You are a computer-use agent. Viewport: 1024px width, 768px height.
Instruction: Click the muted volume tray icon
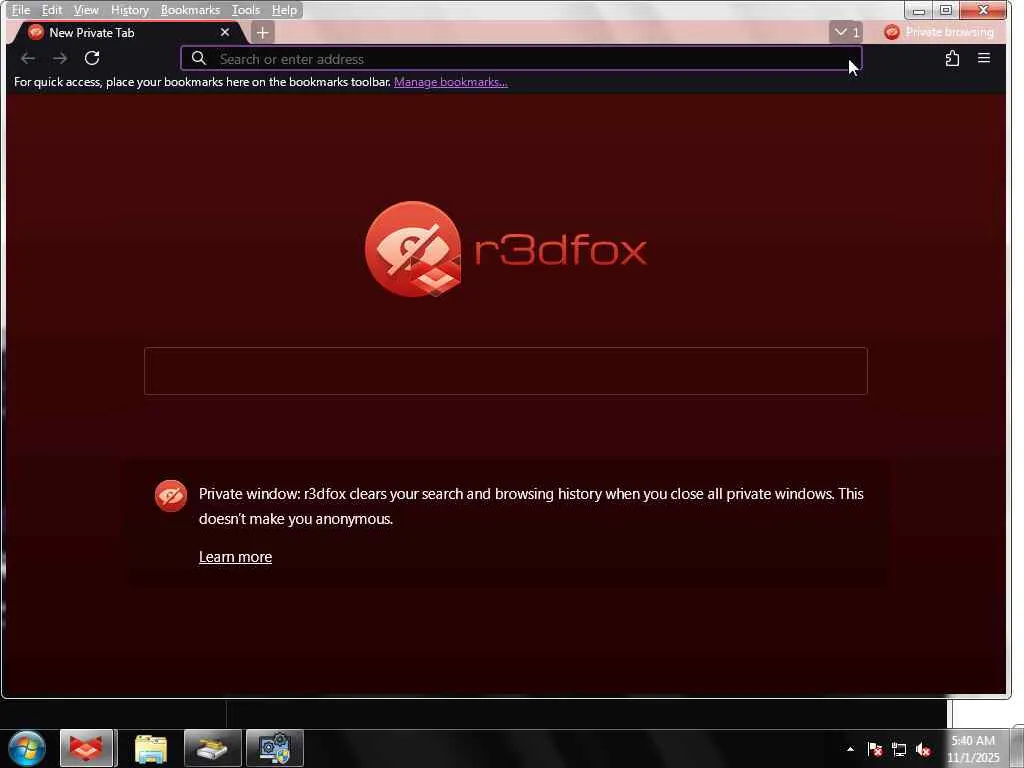(923, 750)
